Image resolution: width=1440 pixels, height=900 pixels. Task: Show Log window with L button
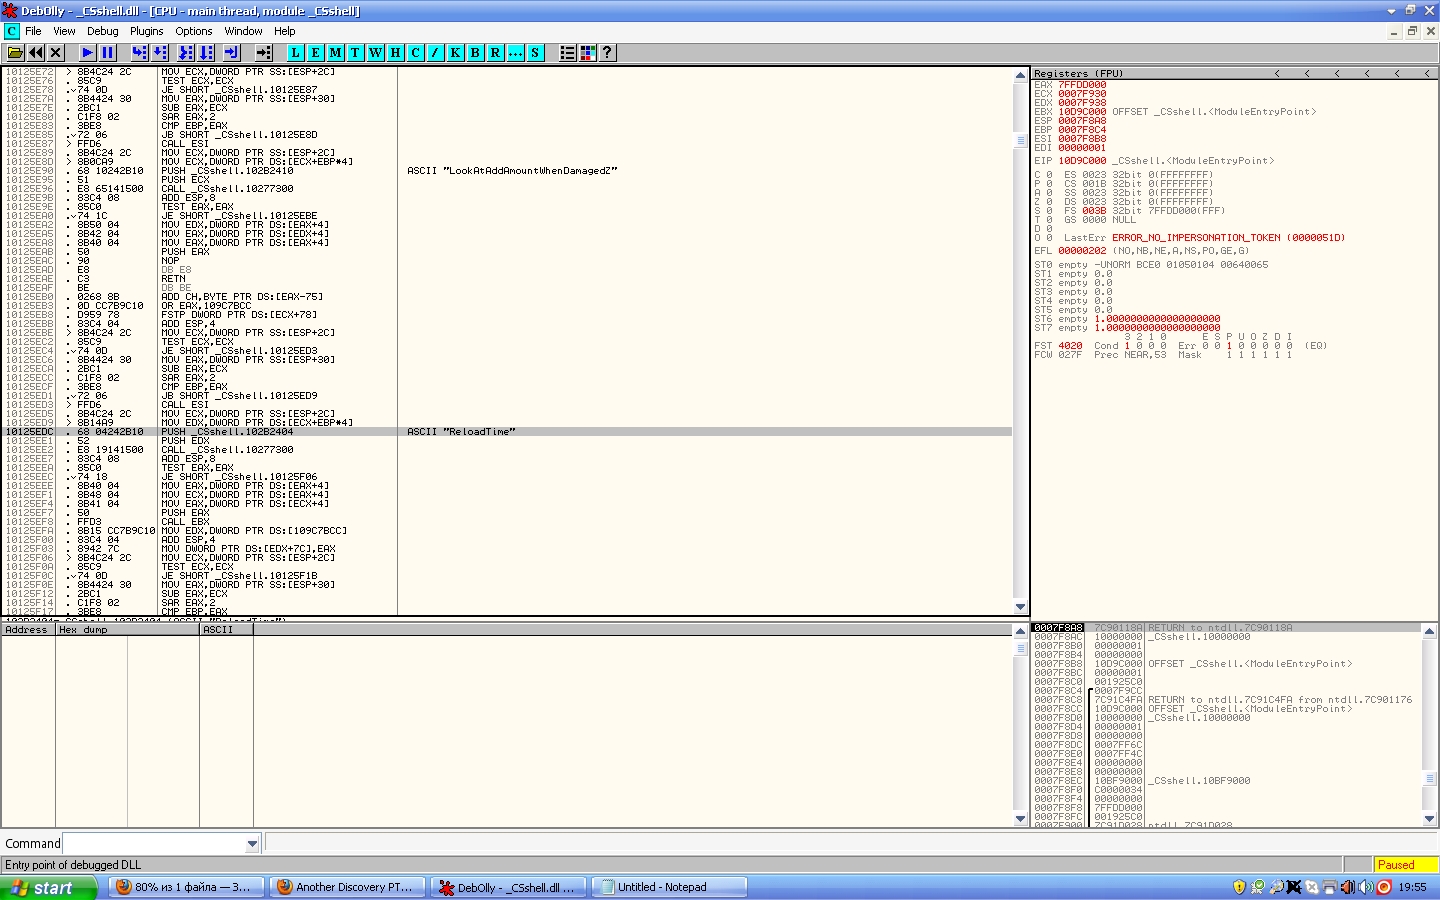[x=296, y=52]
